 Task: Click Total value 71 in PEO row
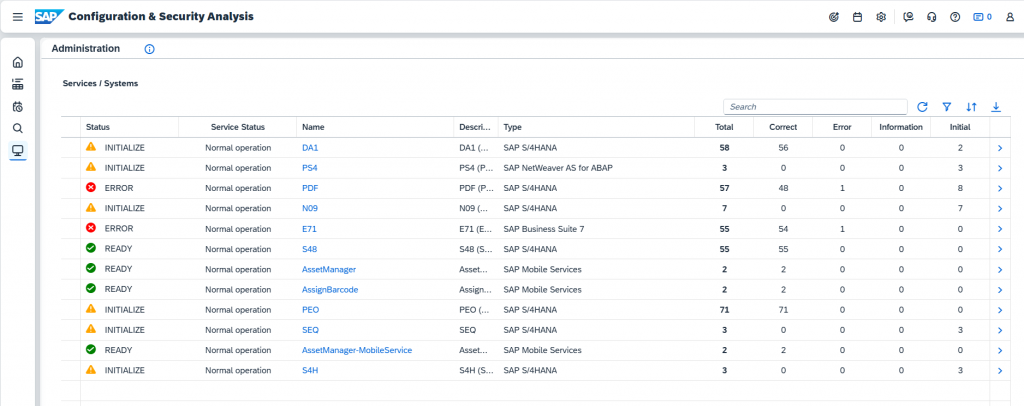coord(724,310)
